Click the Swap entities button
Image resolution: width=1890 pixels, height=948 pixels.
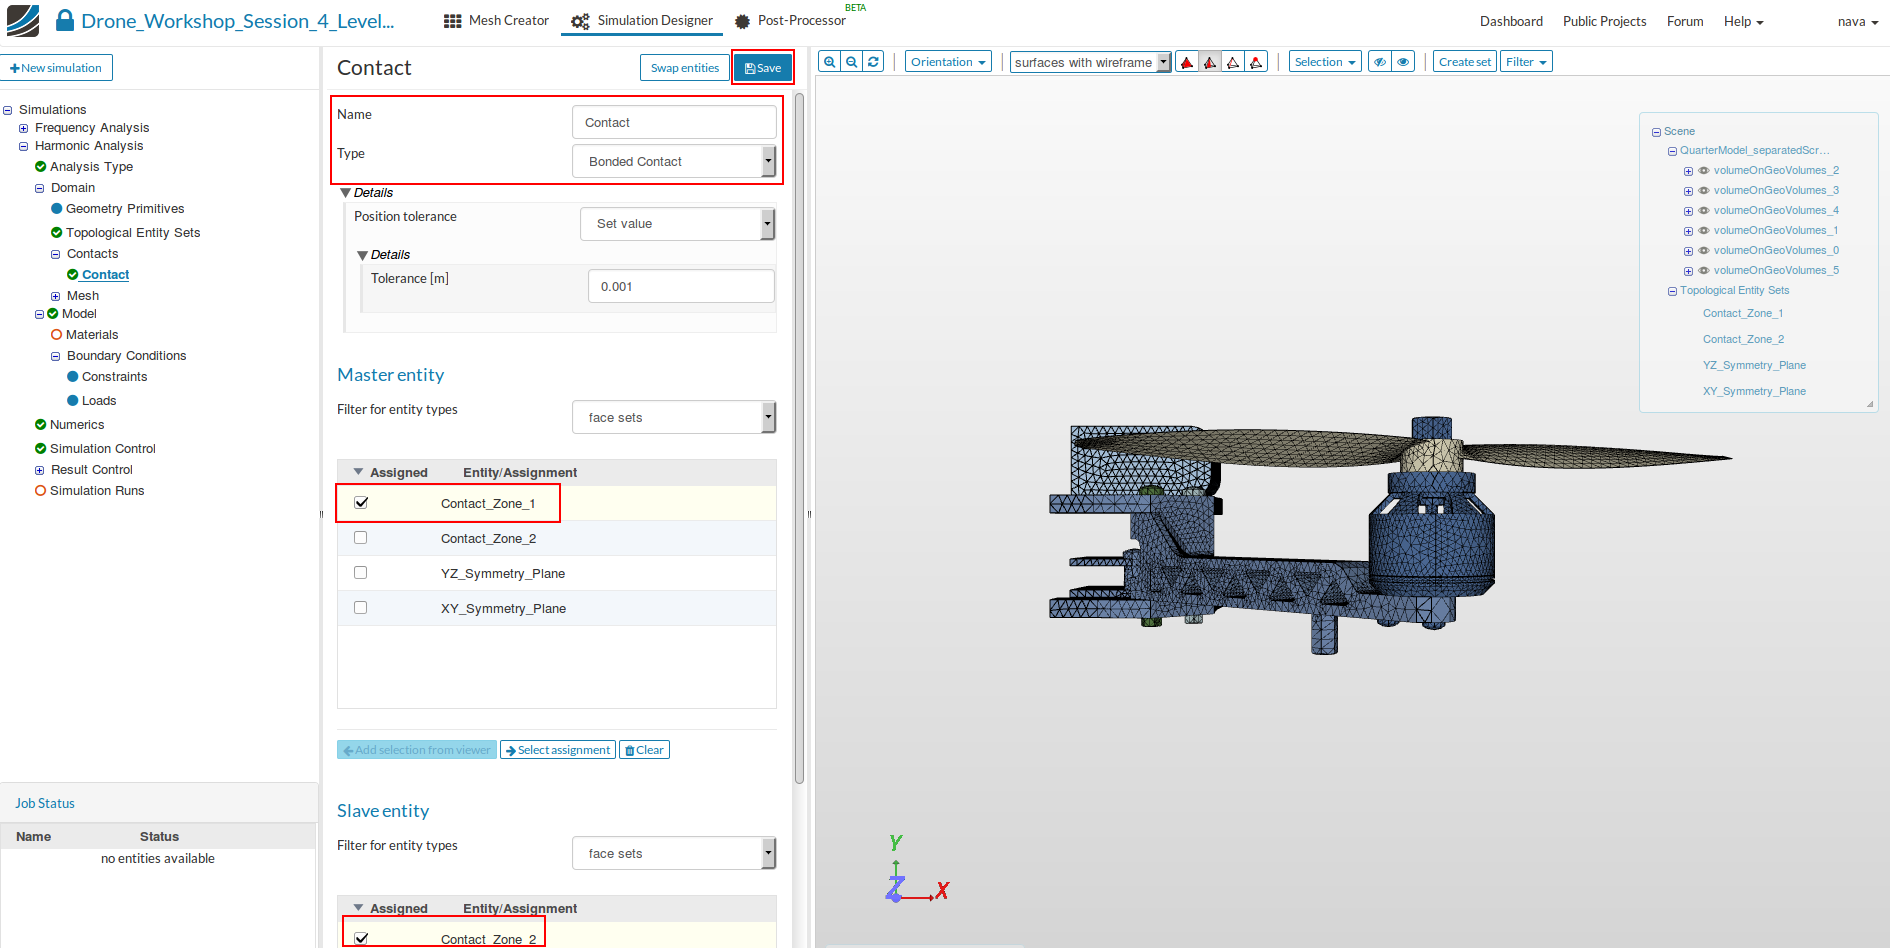point(684,68)
